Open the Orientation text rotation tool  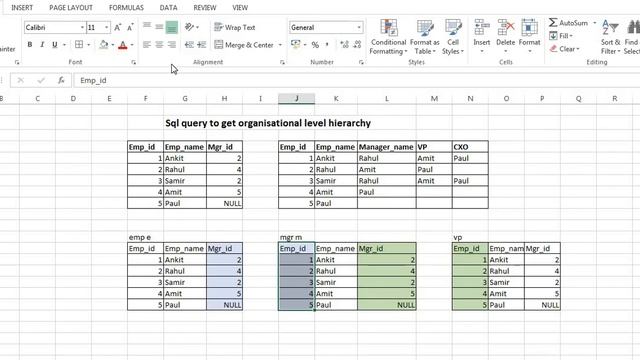coord(190,27)
